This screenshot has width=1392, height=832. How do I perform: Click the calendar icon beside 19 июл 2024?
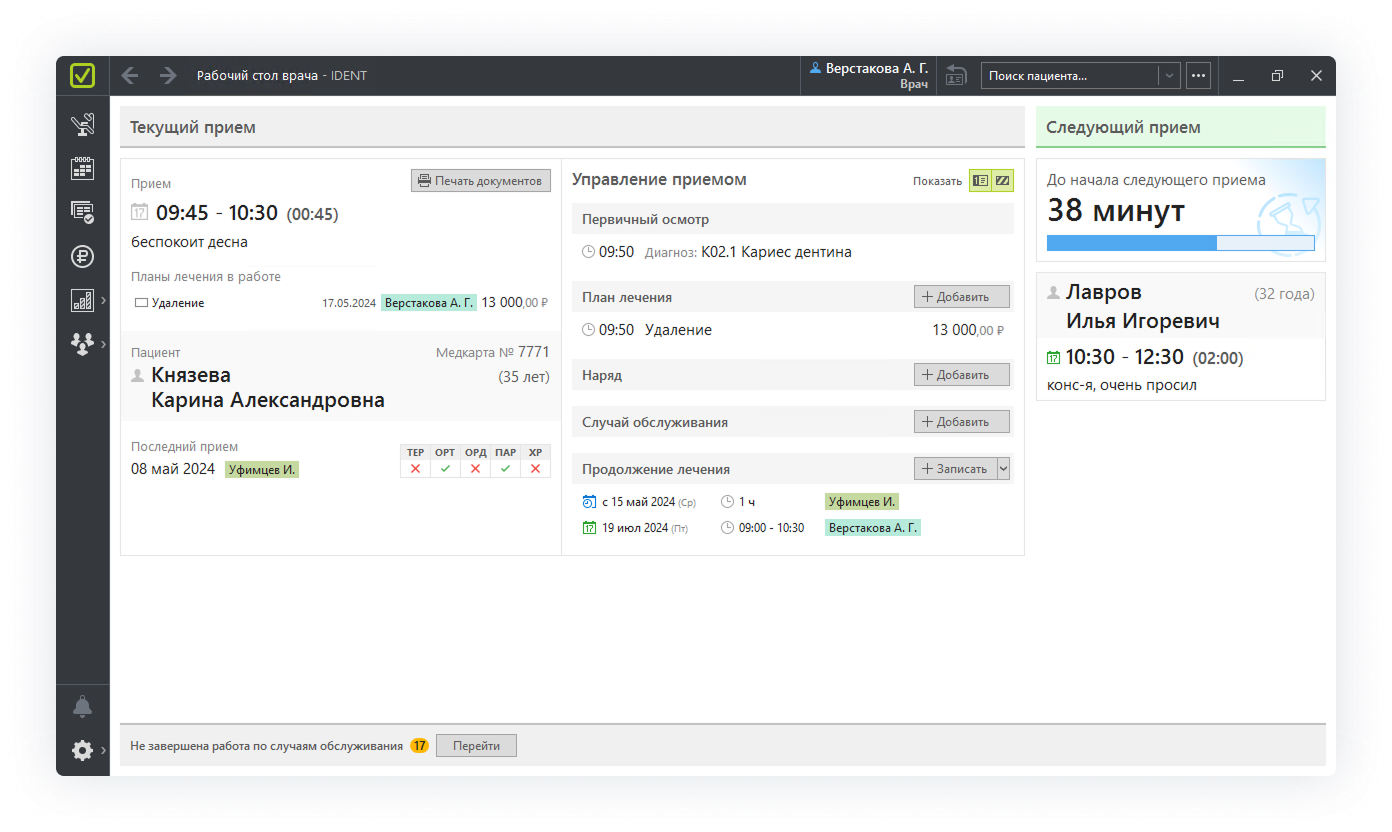pos(589,528)
